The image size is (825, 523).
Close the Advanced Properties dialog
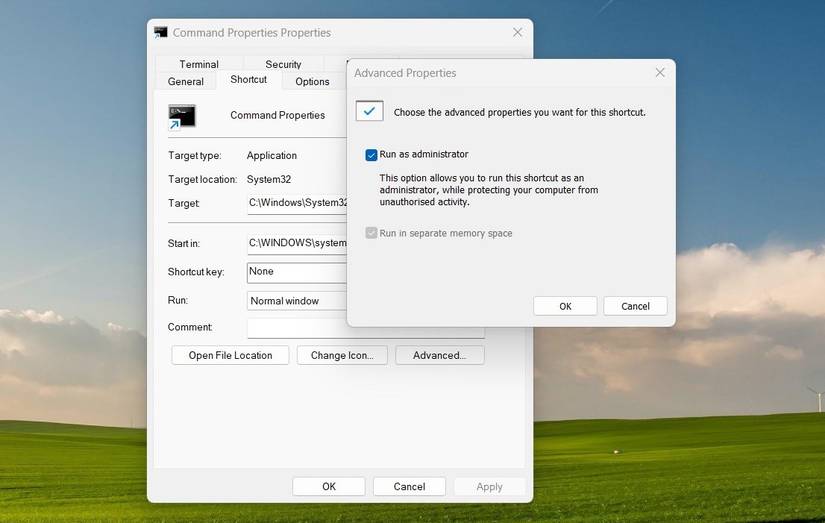click(659, 73)
